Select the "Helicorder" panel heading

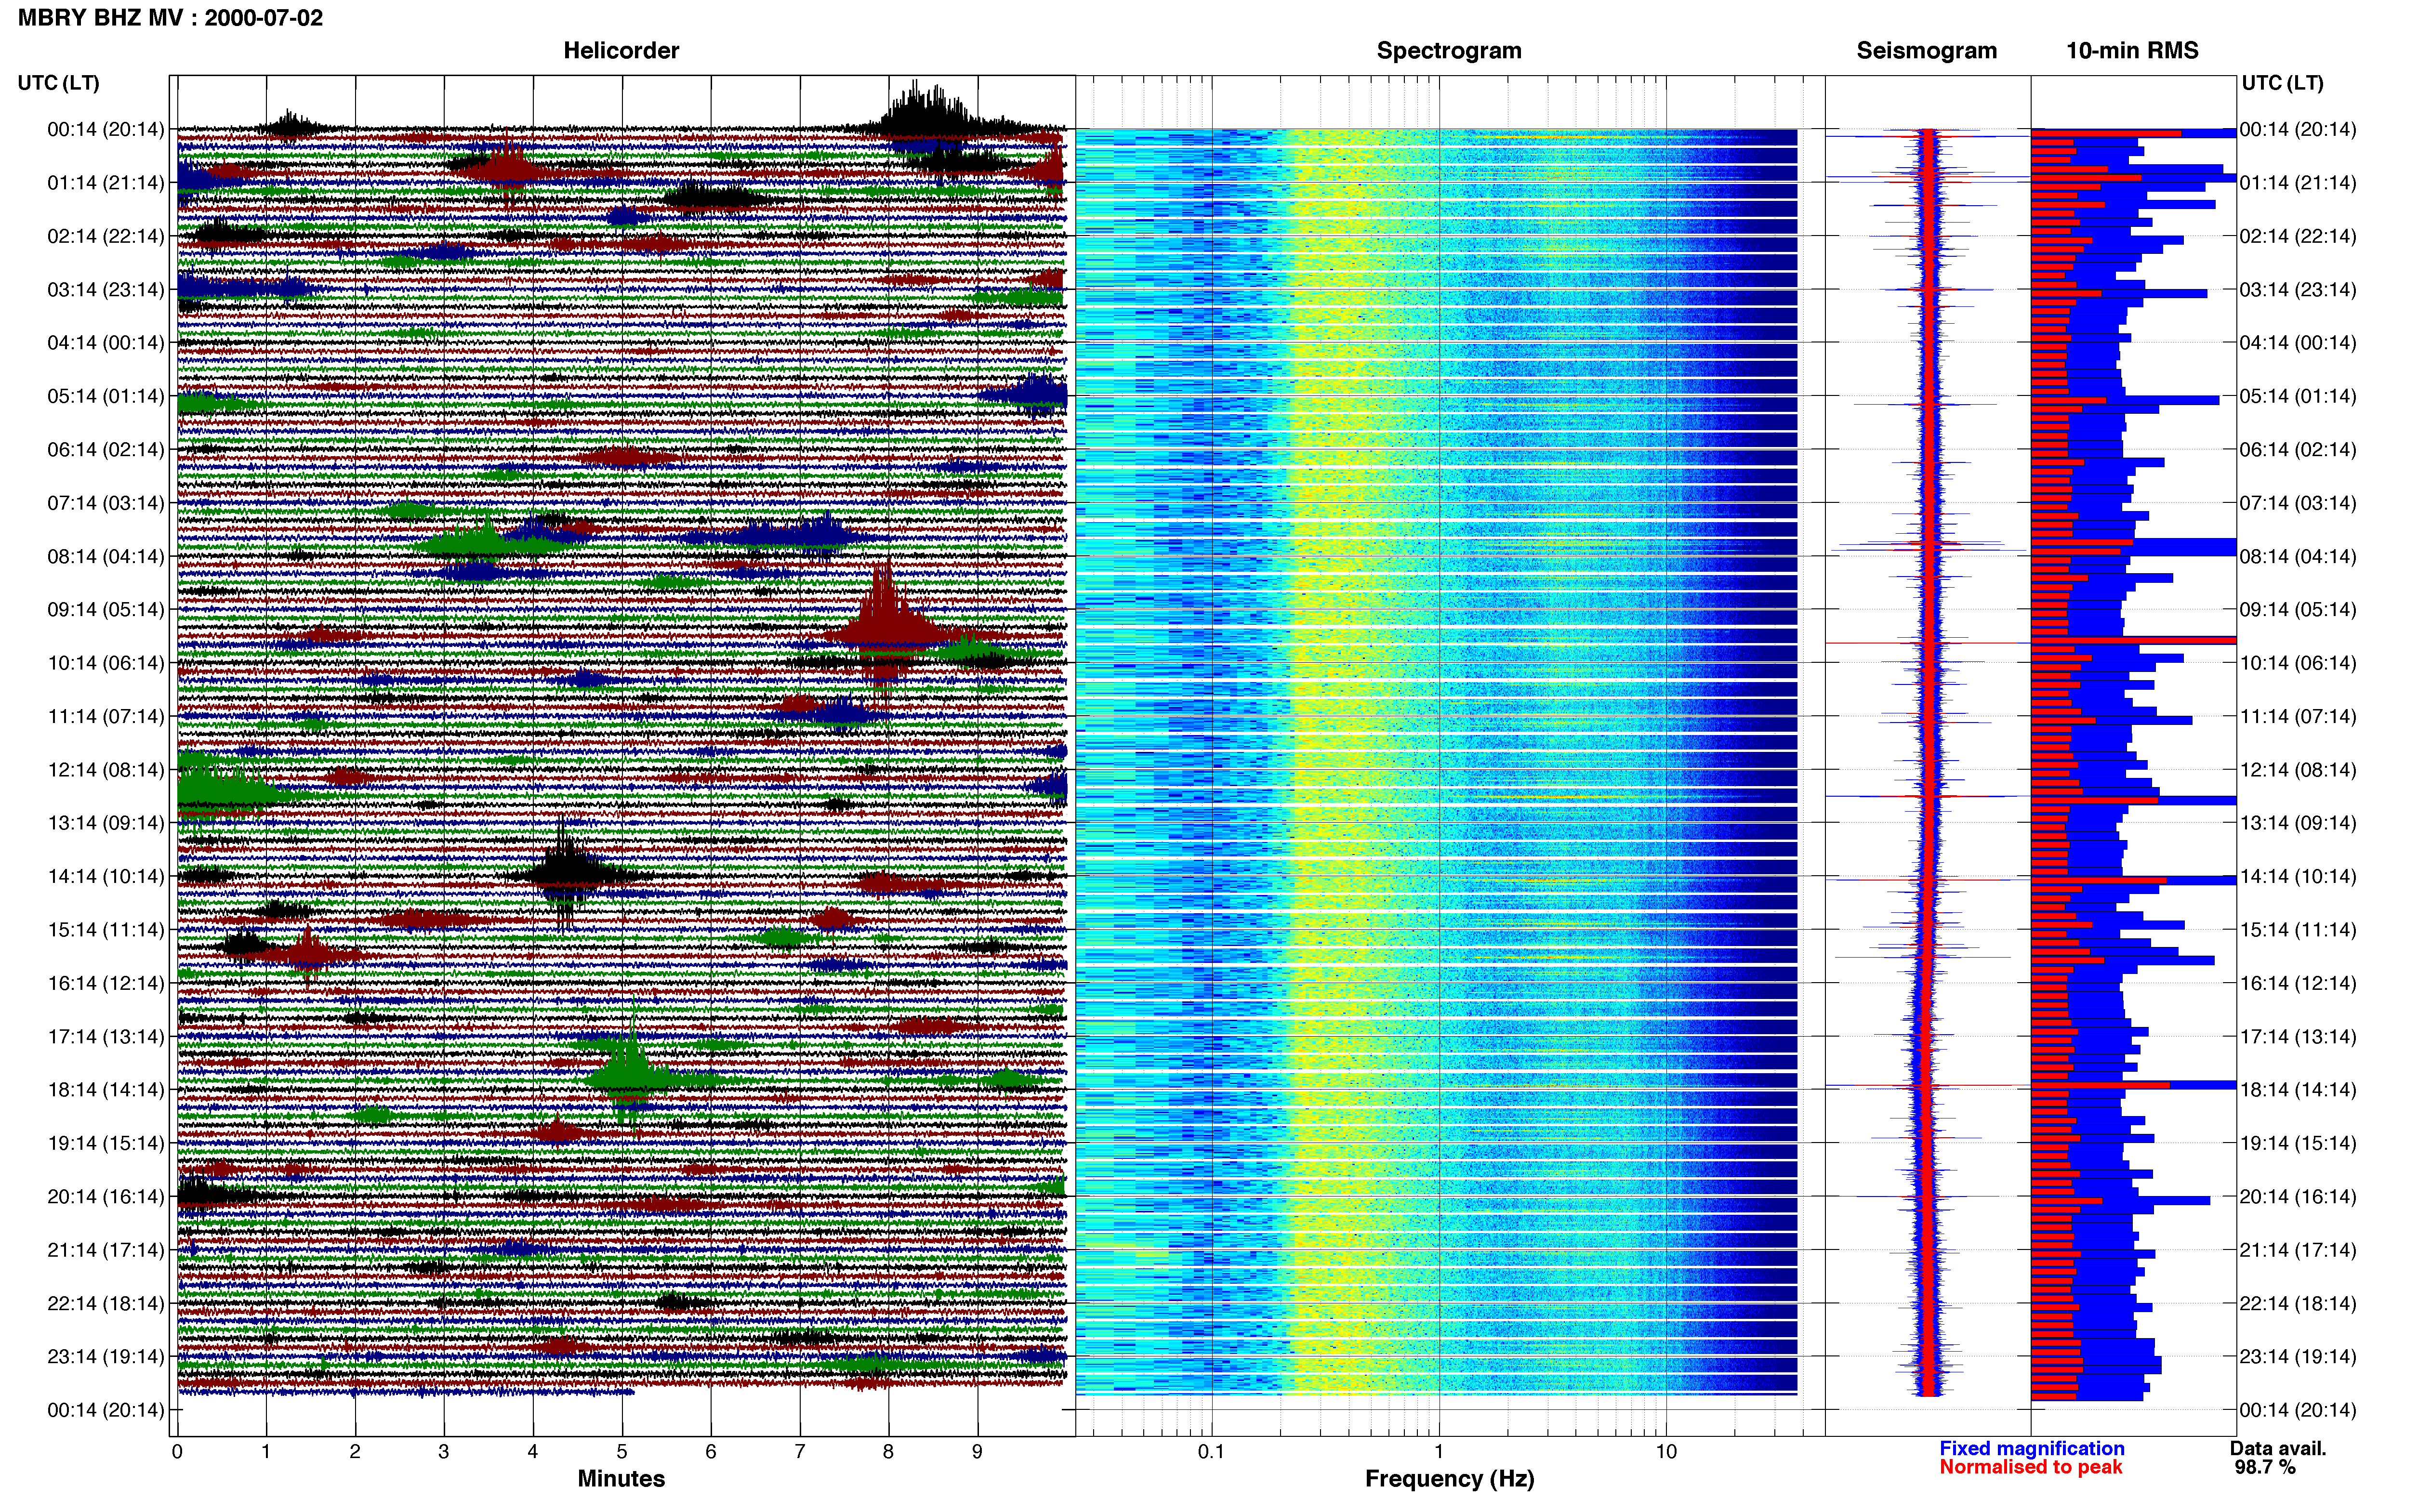(x=621, y=51)
